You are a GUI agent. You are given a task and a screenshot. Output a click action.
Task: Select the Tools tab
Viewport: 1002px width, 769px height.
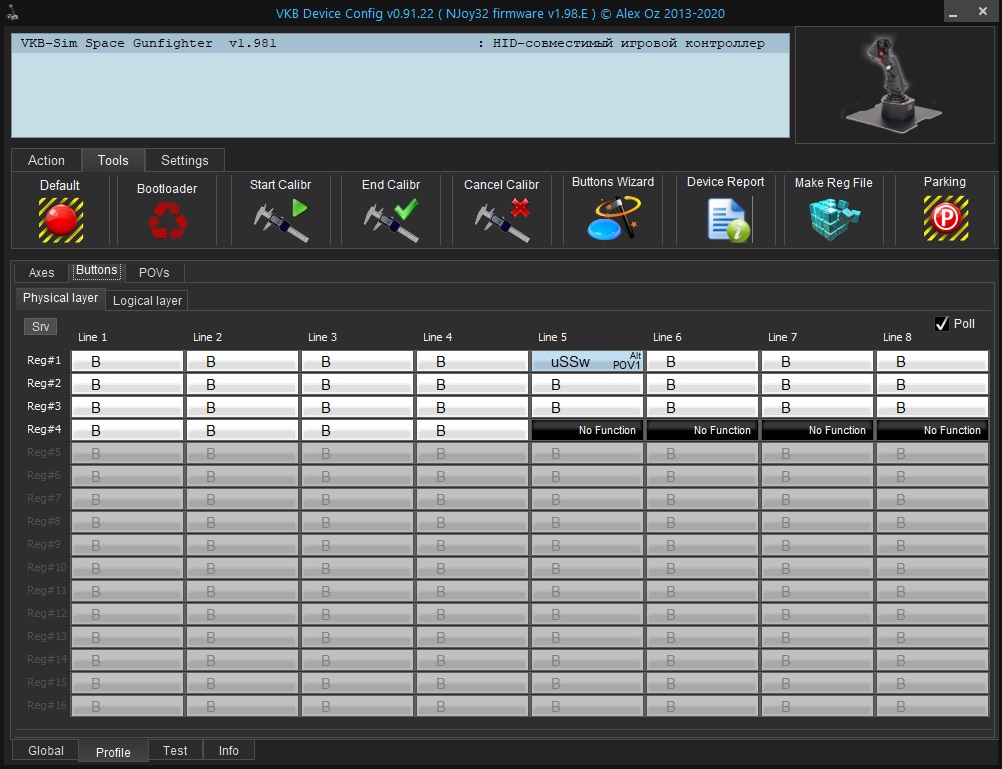point(113,160)
